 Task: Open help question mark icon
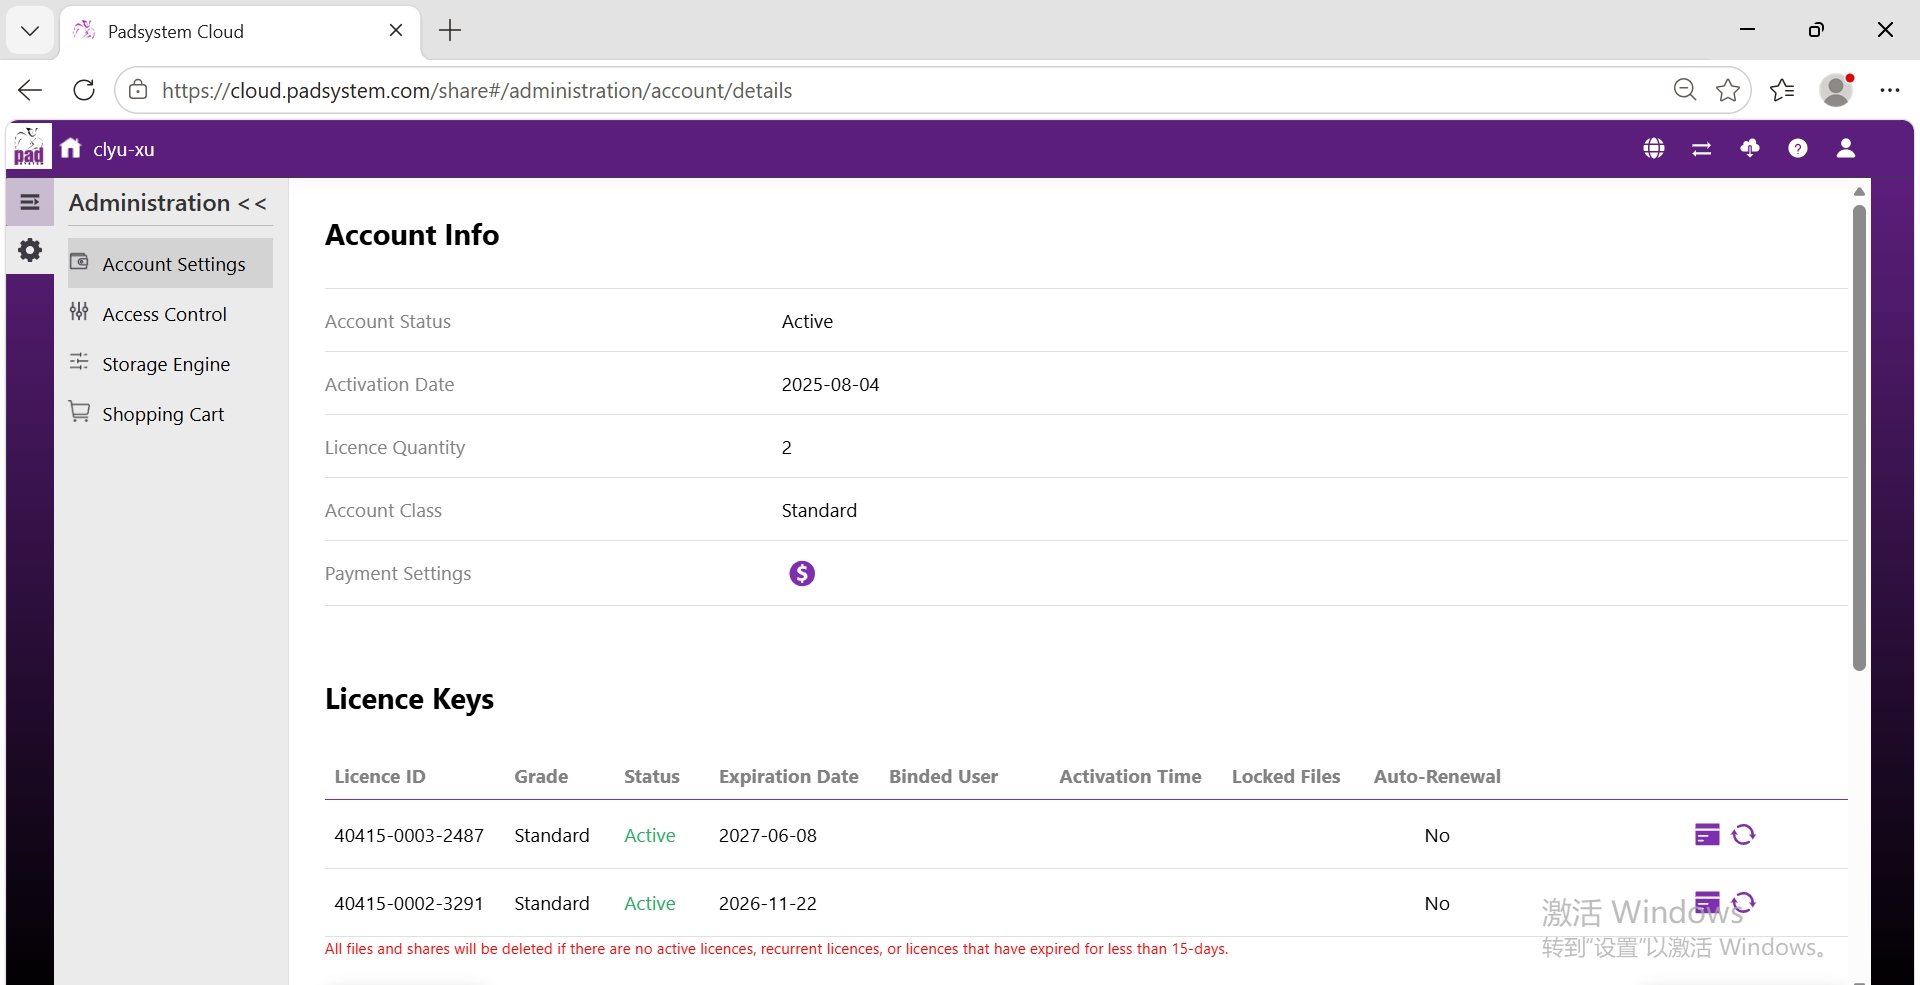tap(1798, 148)
